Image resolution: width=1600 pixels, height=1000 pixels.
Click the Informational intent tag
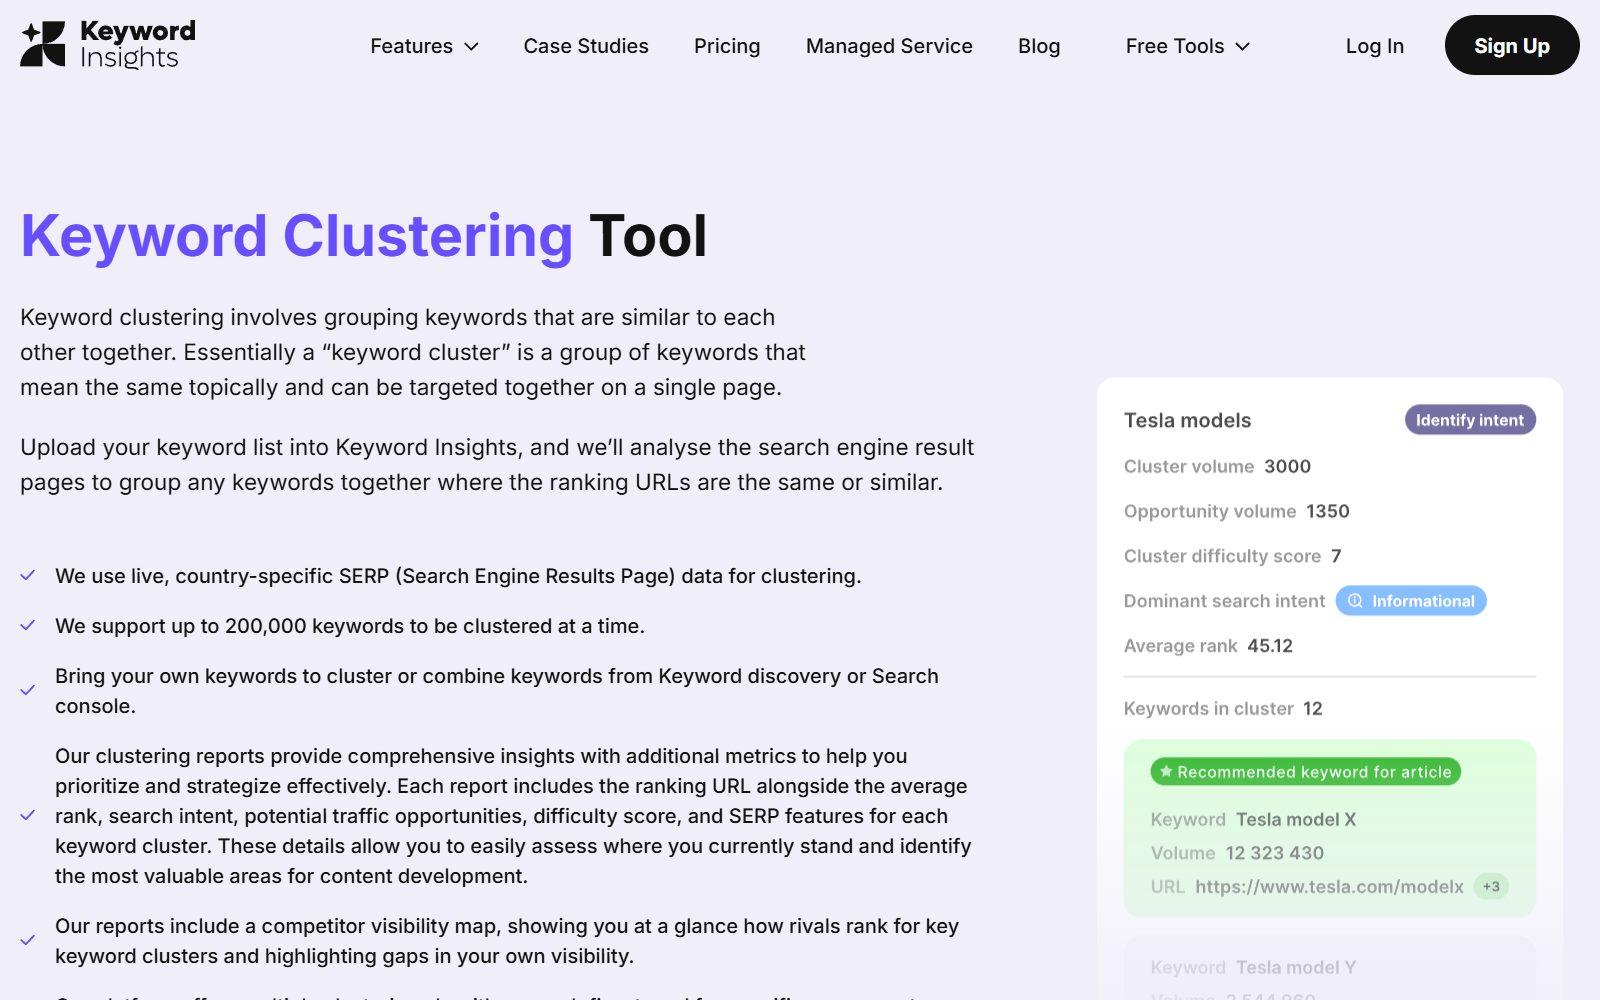pos(1411,601)
